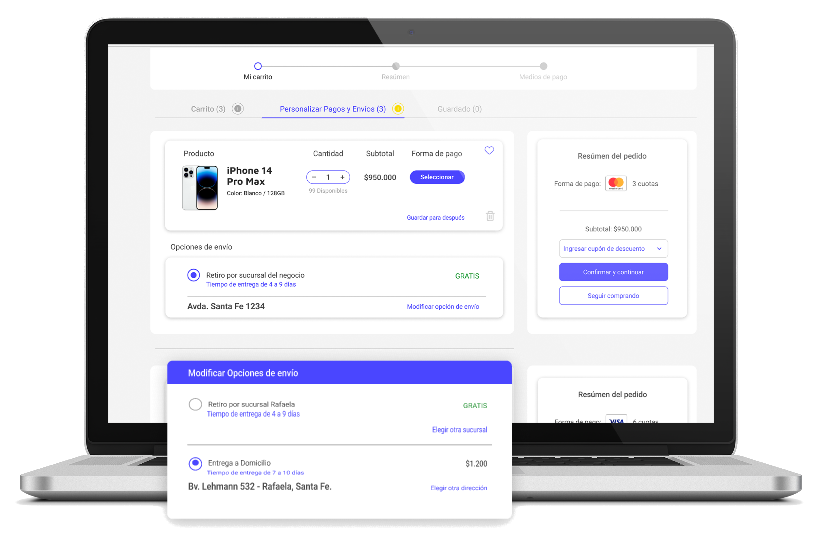817x534 pixels.
Task: Click the $950.000 subtotal in product row
Action: point(380,177)
